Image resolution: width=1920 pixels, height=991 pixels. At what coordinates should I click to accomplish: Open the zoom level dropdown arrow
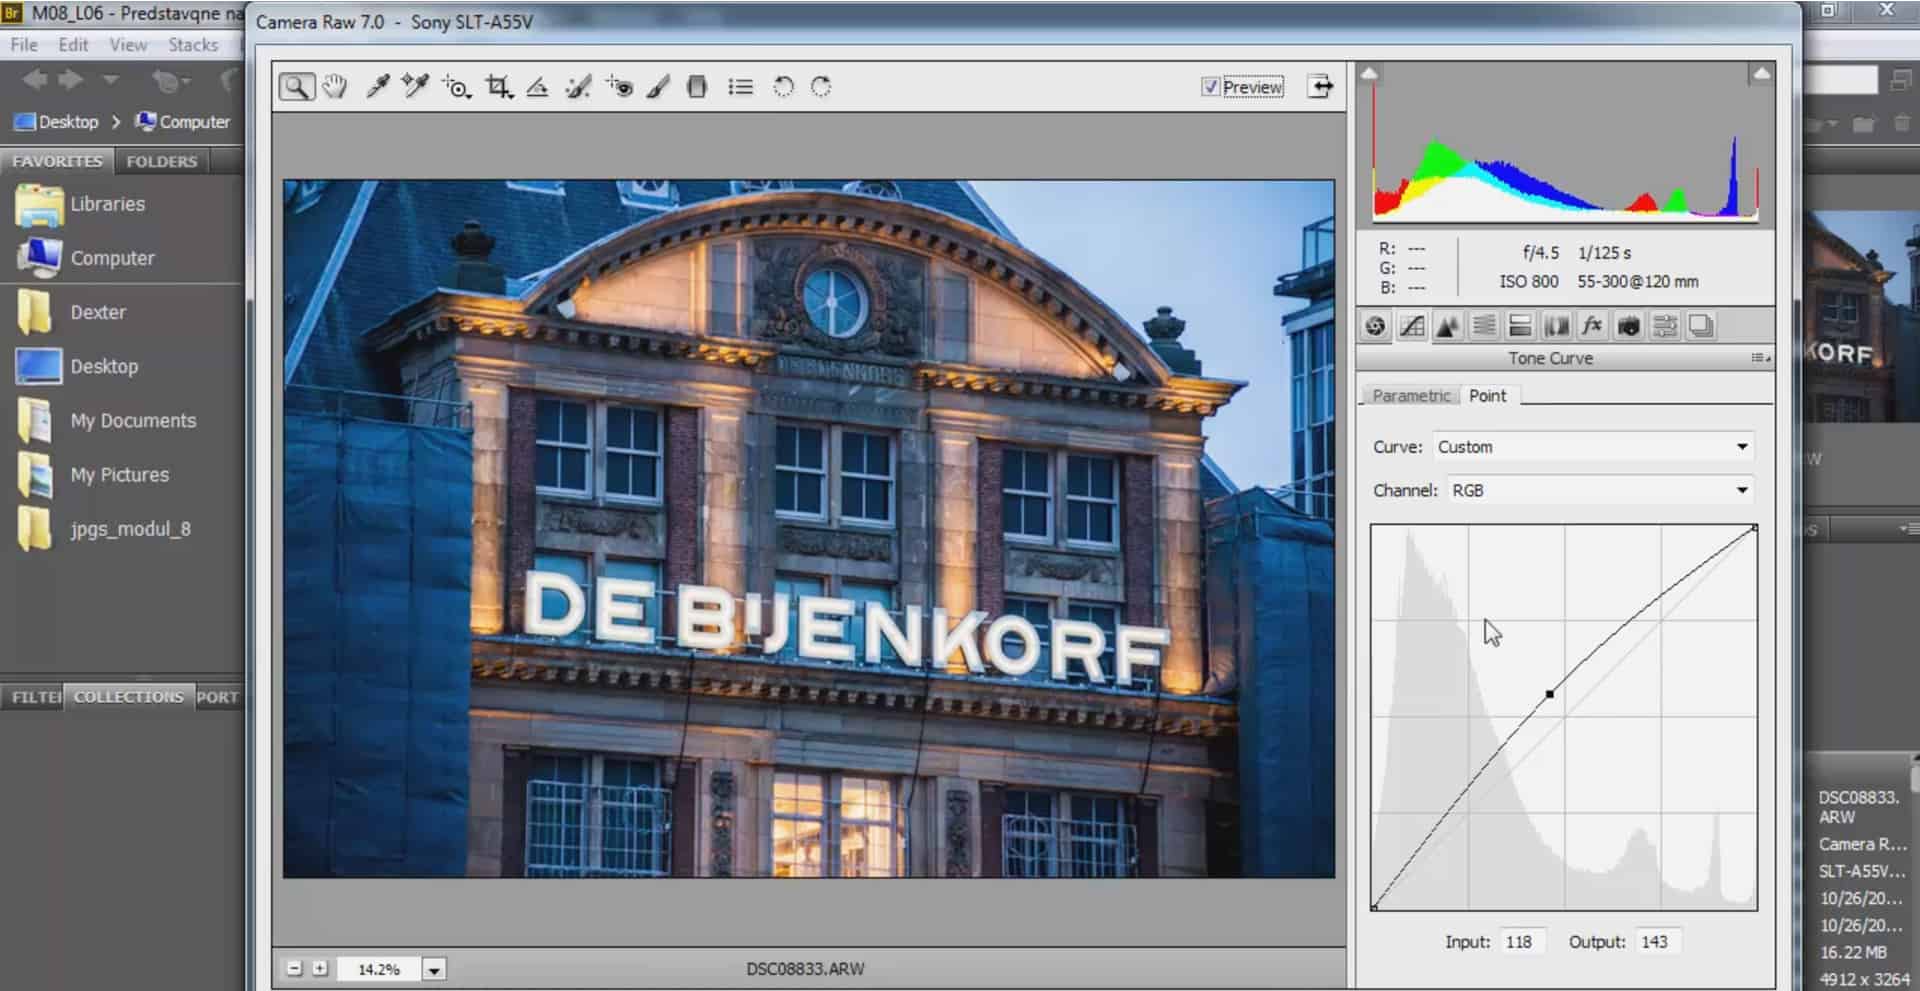pos(434,969)
